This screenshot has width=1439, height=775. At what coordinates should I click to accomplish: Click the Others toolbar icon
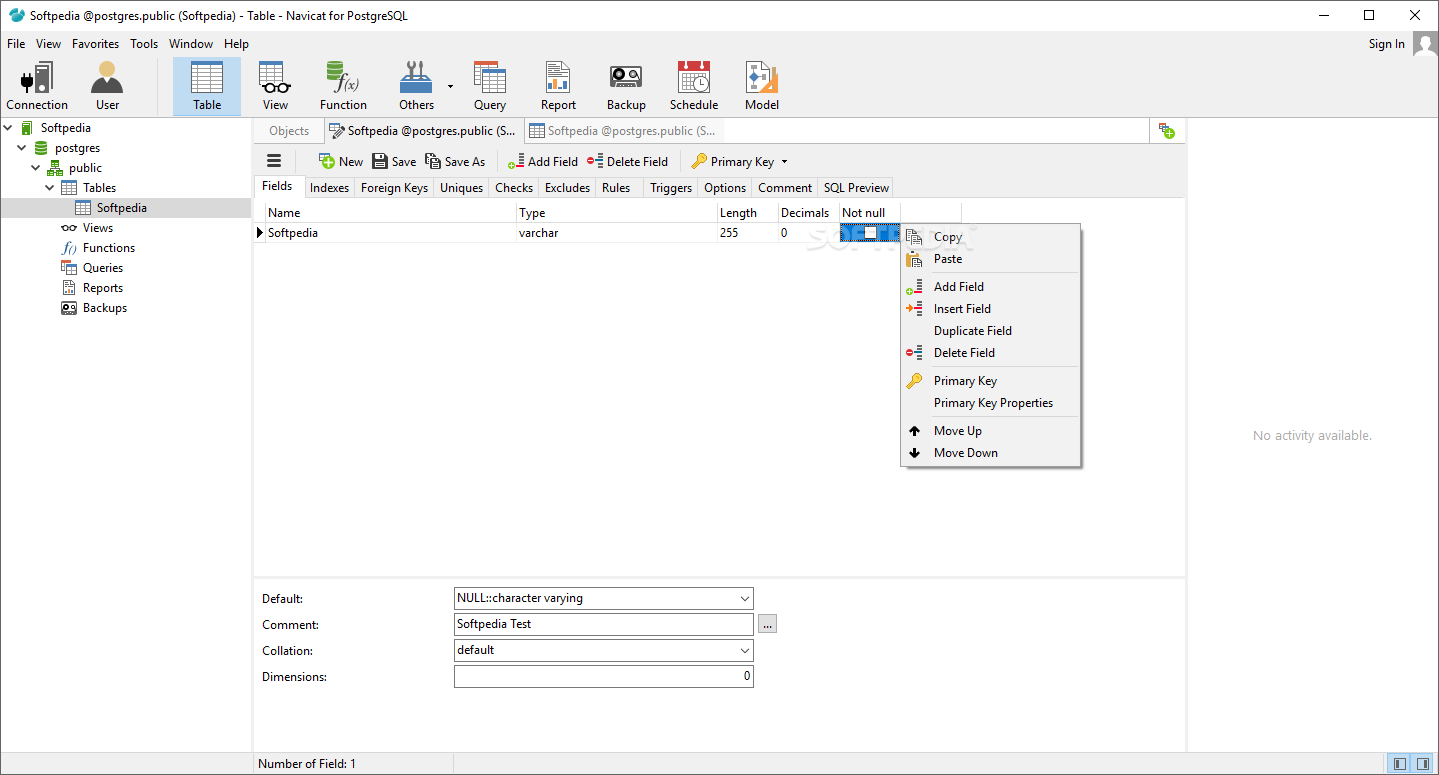coord(416,86)
